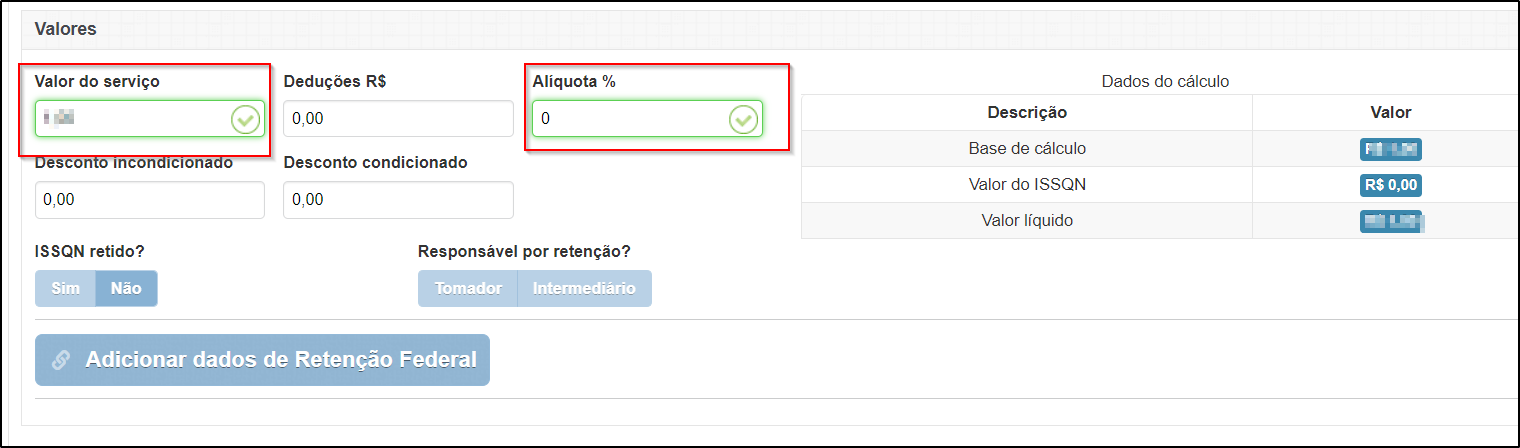Click the green checkmark in Alíquota field
This screenshot has width=1520, height=448.
[743, 119]
